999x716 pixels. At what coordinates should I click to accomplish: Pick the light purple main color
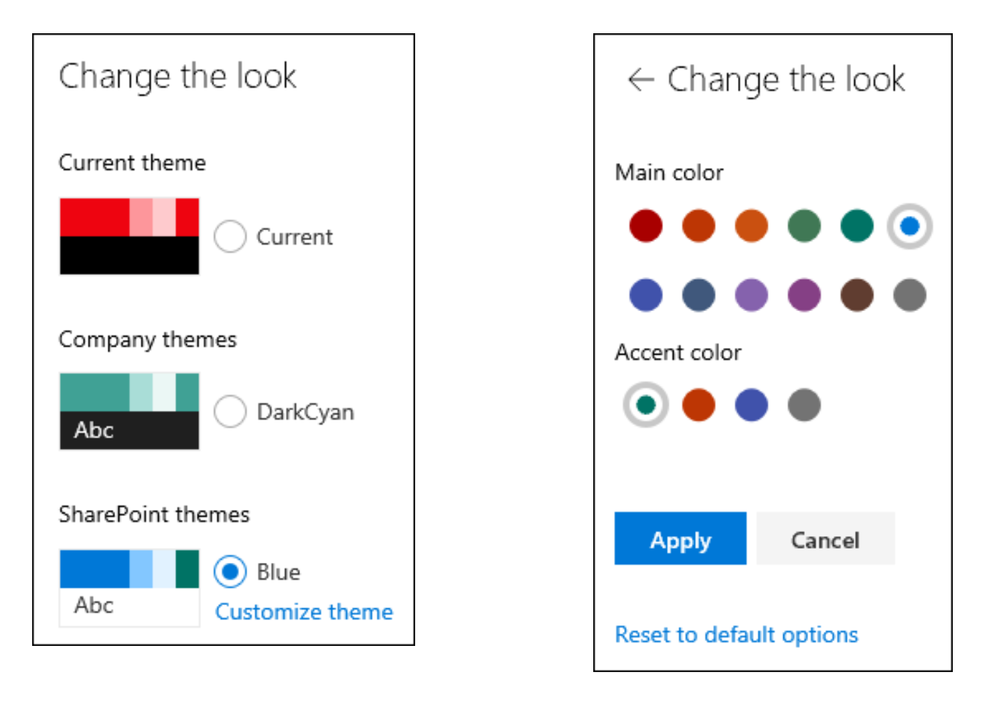tap(751, 295)
